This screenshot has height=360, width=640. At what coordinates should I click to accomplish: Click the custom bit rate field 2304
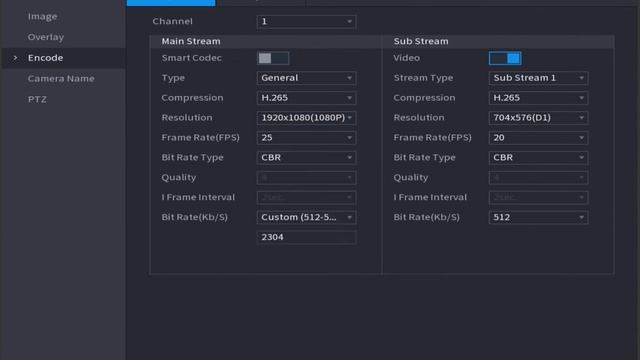(x=306, y=237)
